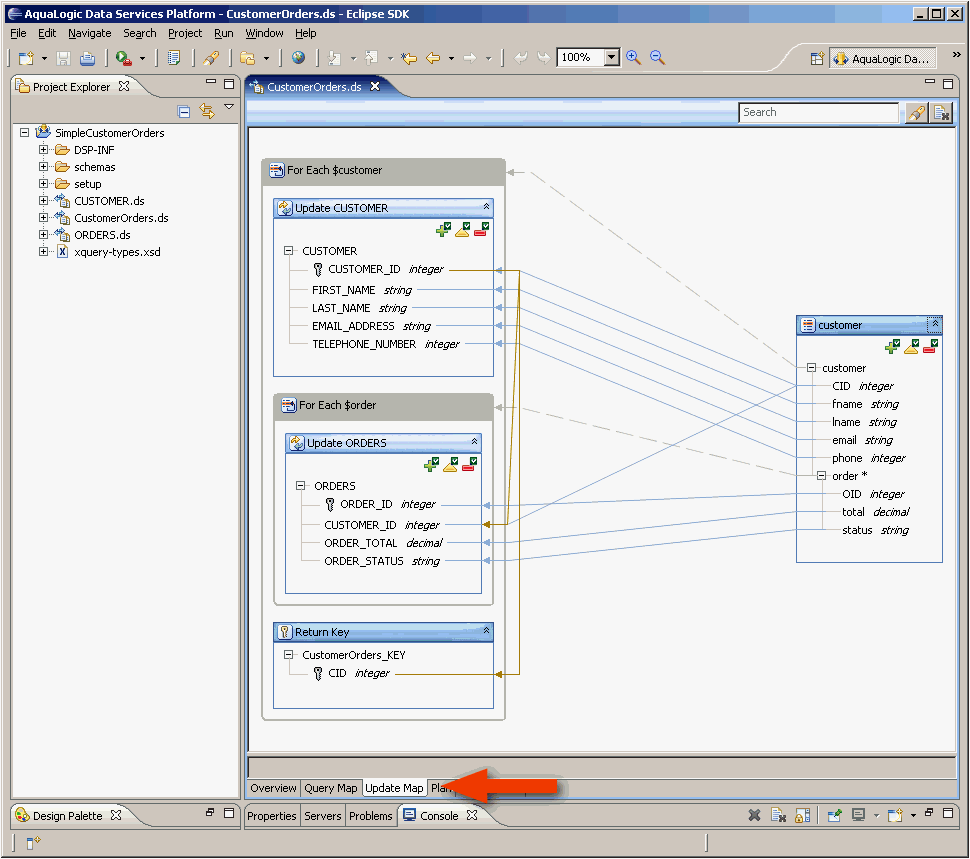Click the Forward navigation arrow
Screen dimensions: 970x859
(x=470, y=58)
